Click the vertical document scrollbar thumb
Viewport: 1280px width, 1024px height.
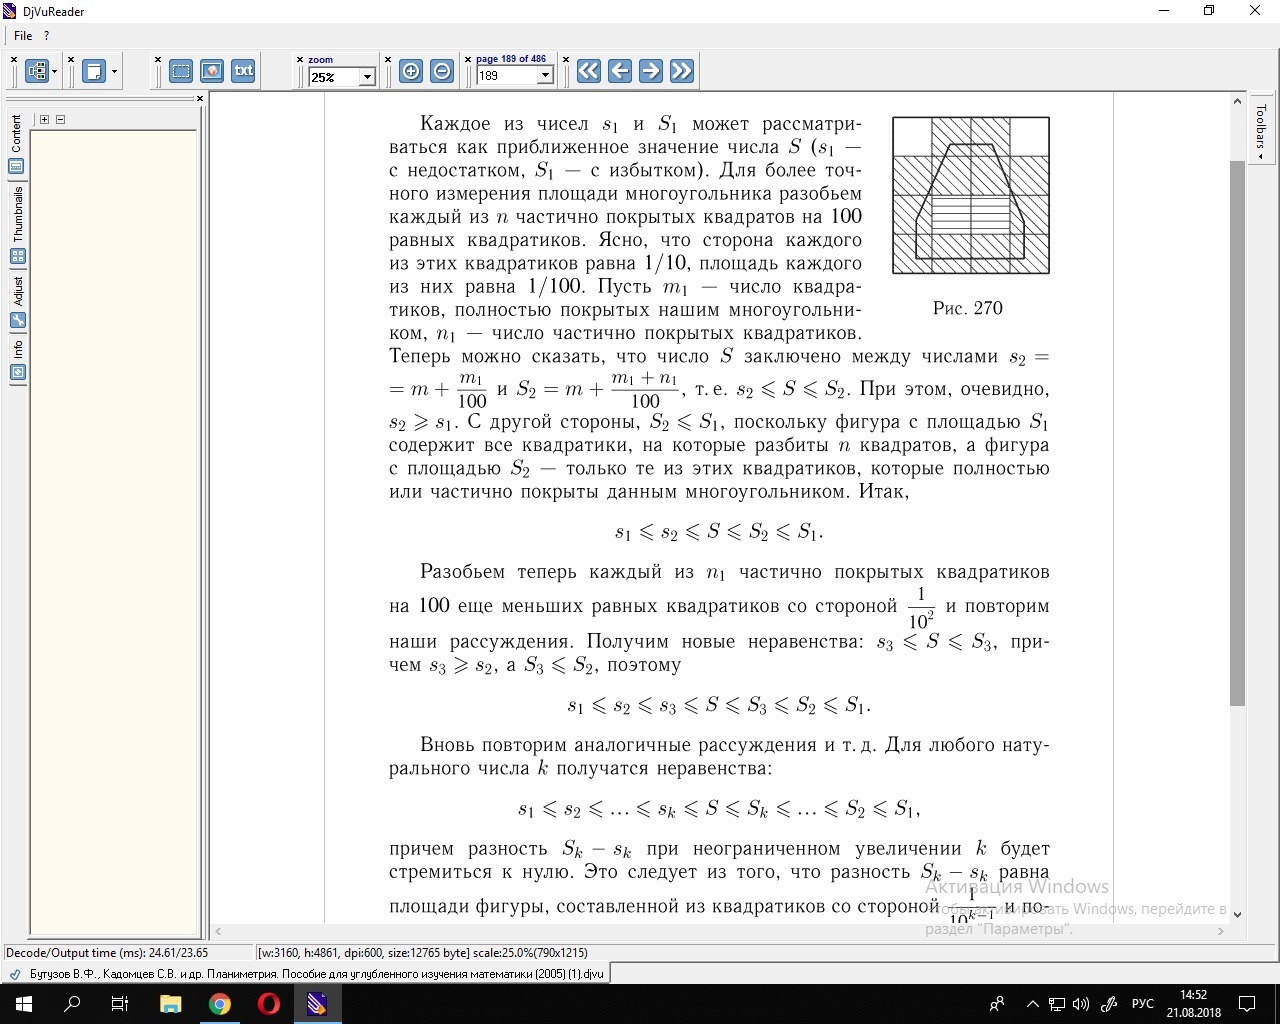point(1237,430)
